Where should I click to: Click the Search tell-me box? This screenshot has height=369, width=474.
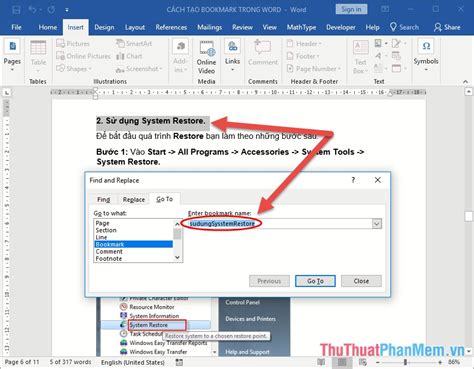(x=404, y=27)
